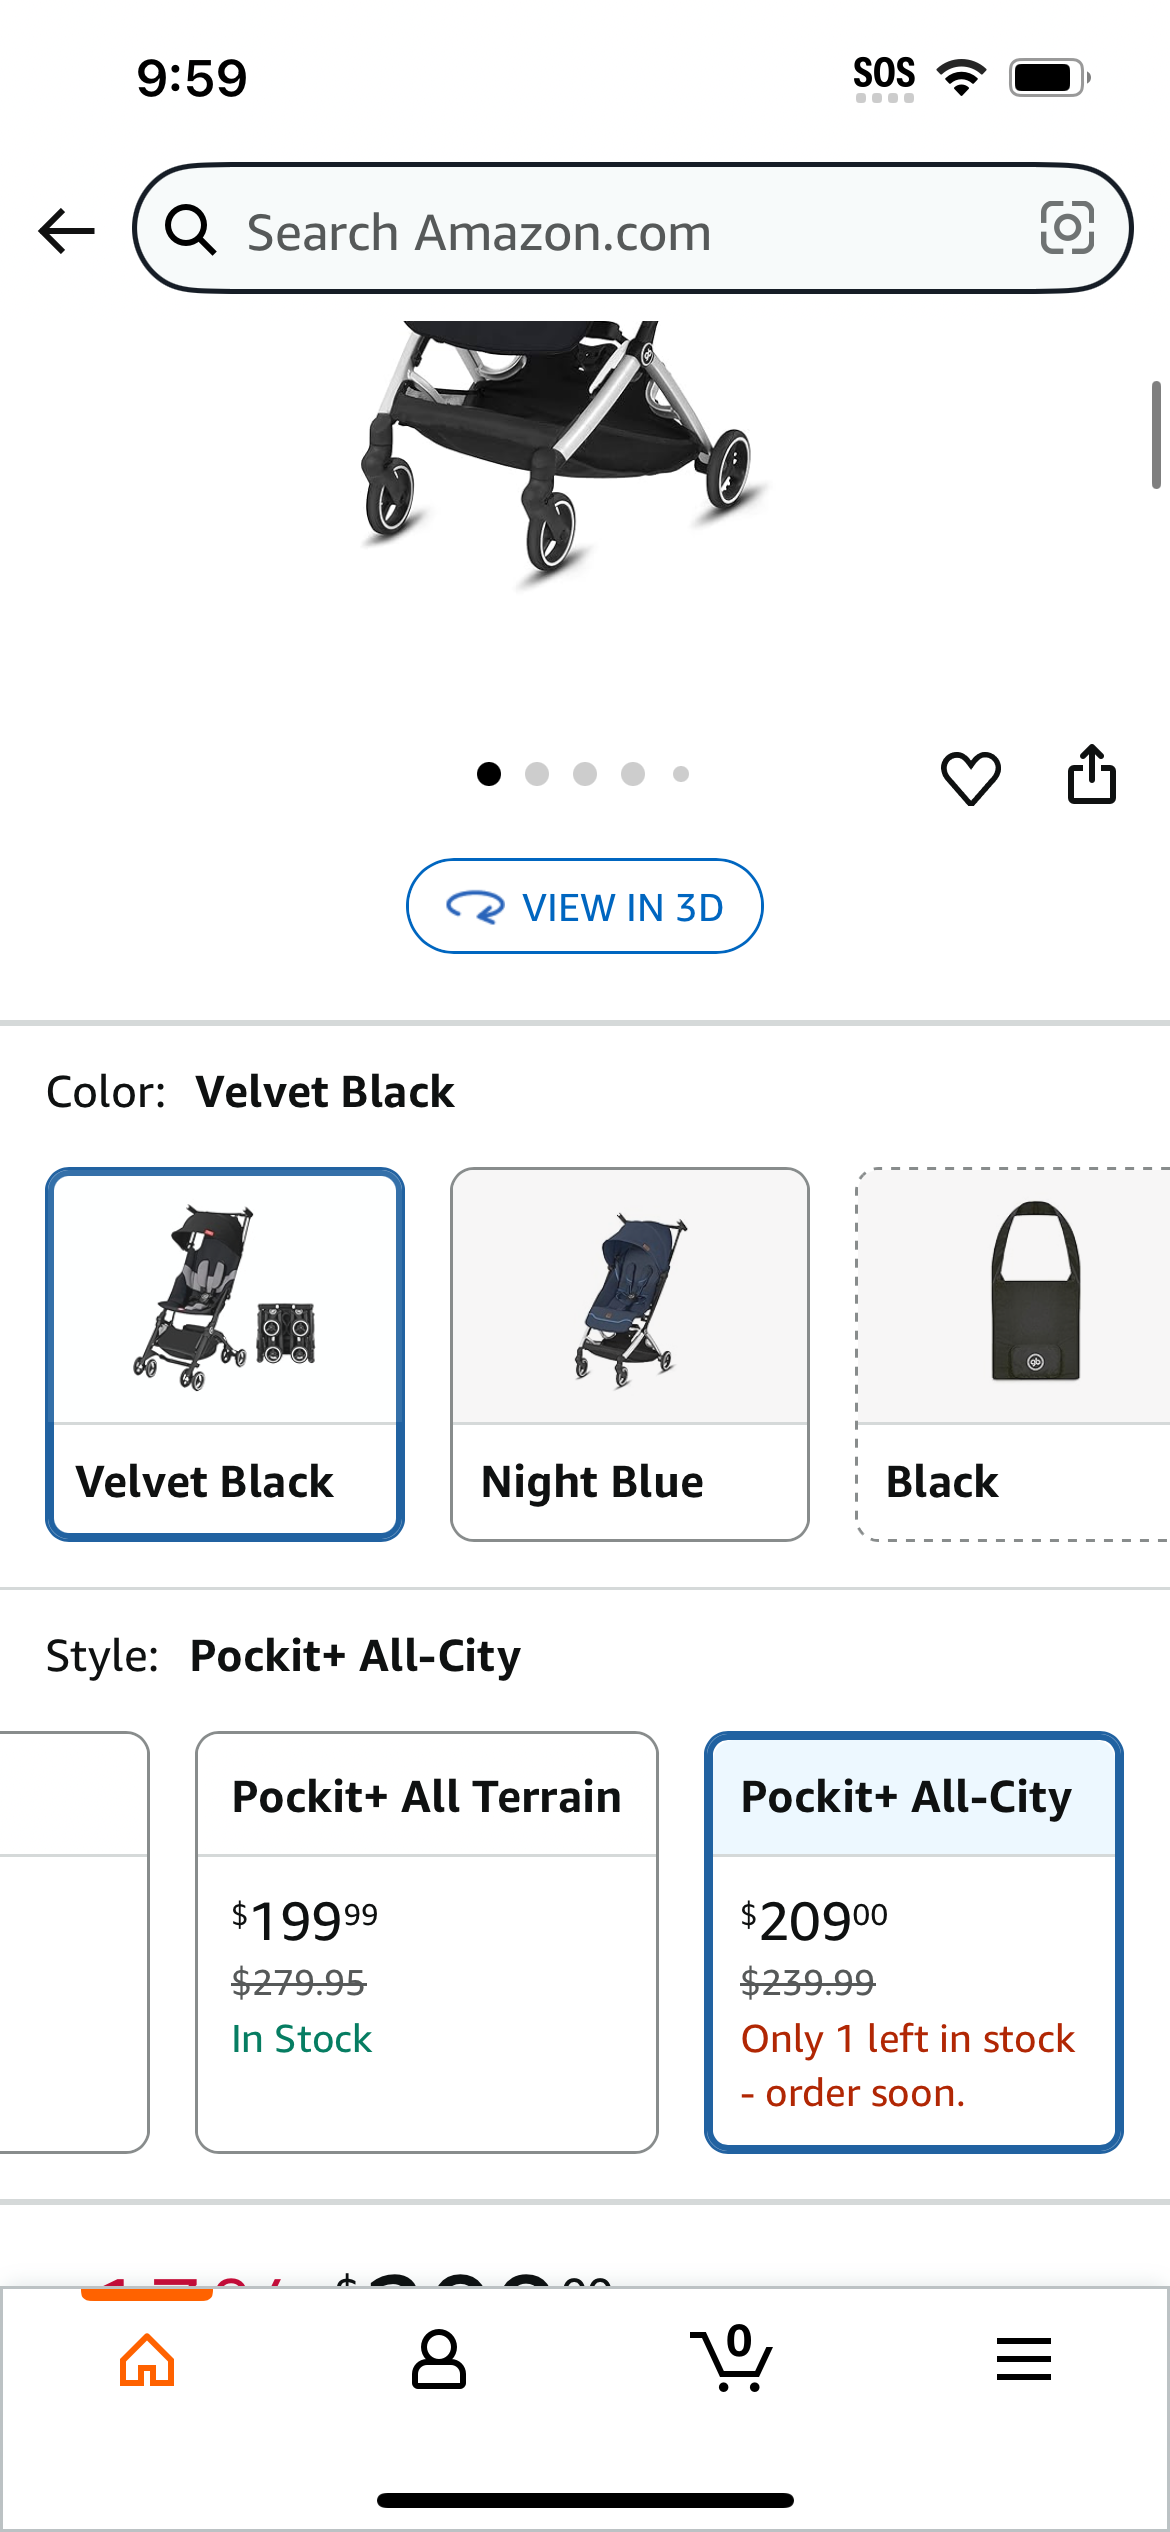This screenshot has height=2532, width=1170.
Task: Tap the magnifying glass search icon
Action: click(190, 230)
